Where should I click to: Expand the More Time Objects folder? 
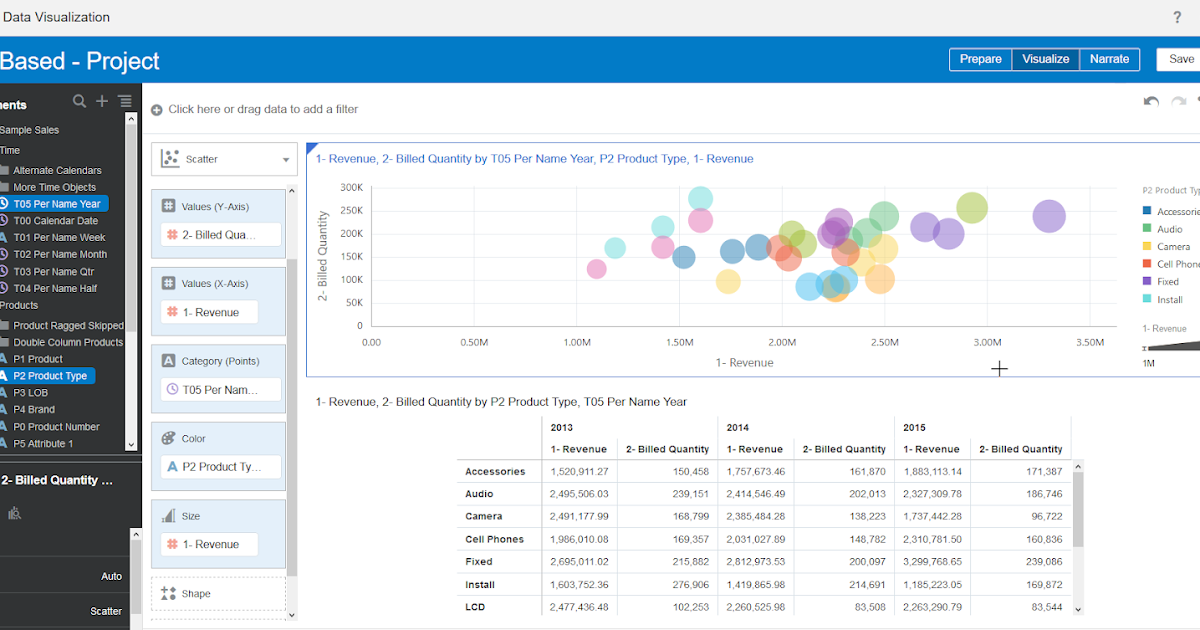click(55, 187)
